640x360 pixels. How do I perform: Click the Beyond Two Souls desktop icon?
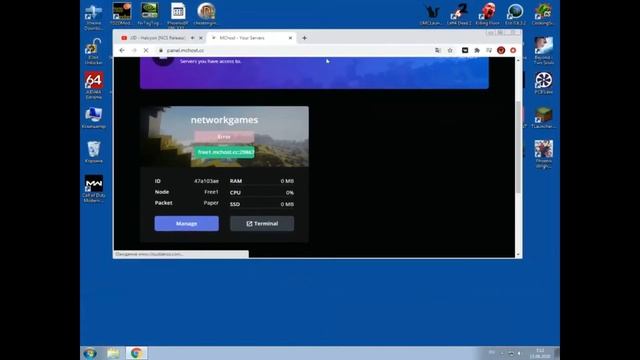pyautogui.click(x=544, y=50)
